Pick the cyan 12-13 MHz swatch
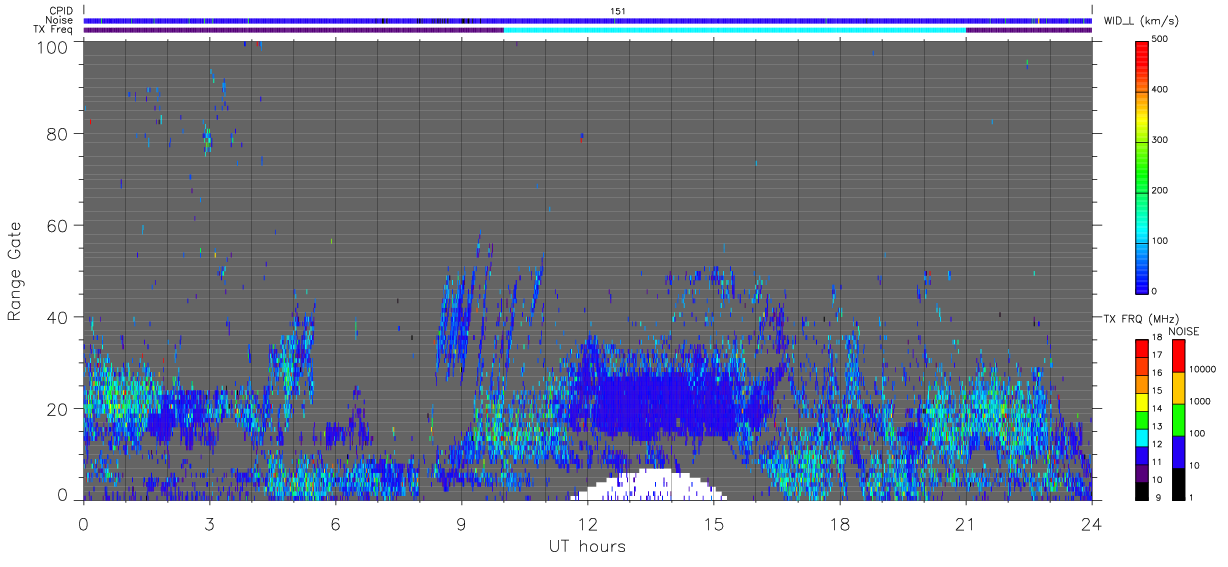 click(1142, 437)
